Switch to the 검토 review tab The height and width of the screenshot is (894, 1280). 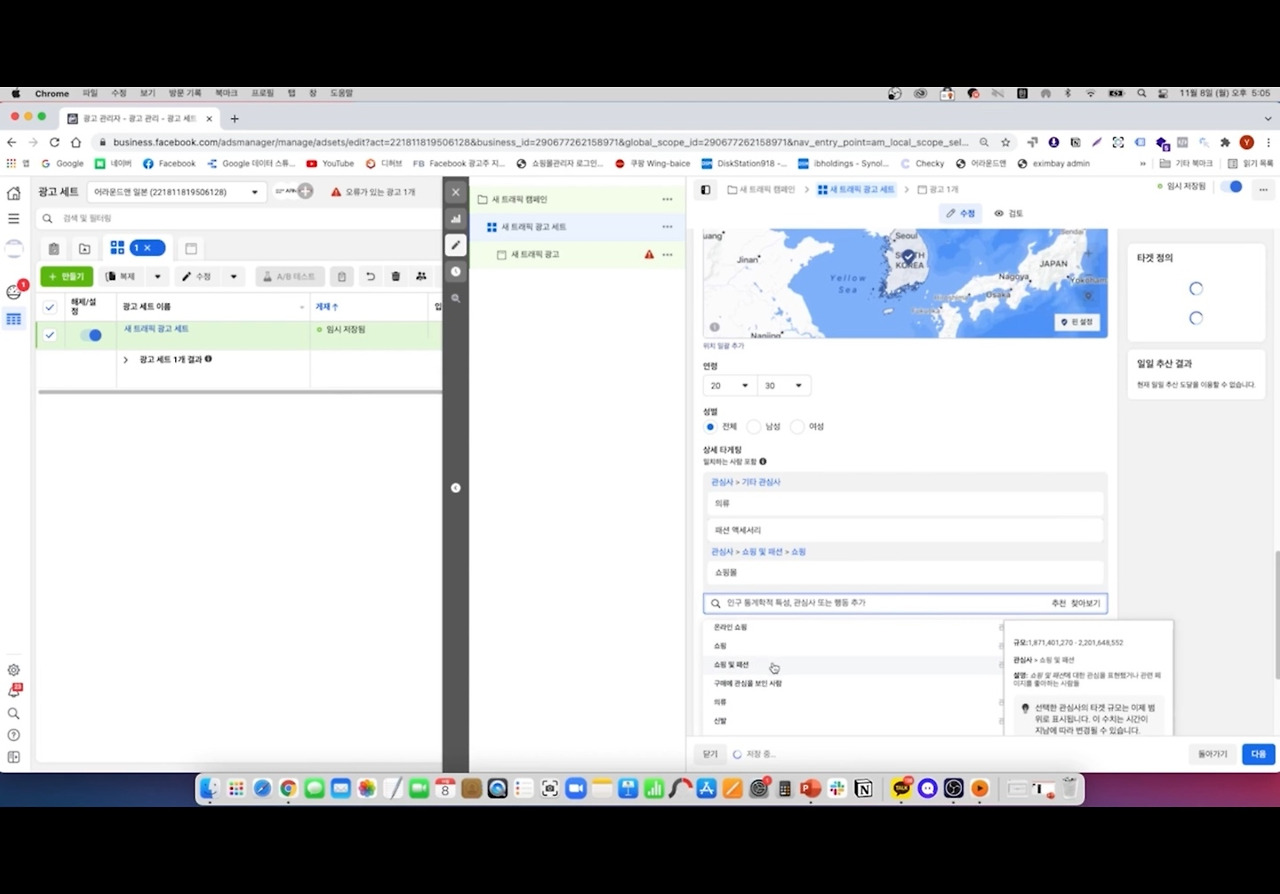pos(1009,213)
